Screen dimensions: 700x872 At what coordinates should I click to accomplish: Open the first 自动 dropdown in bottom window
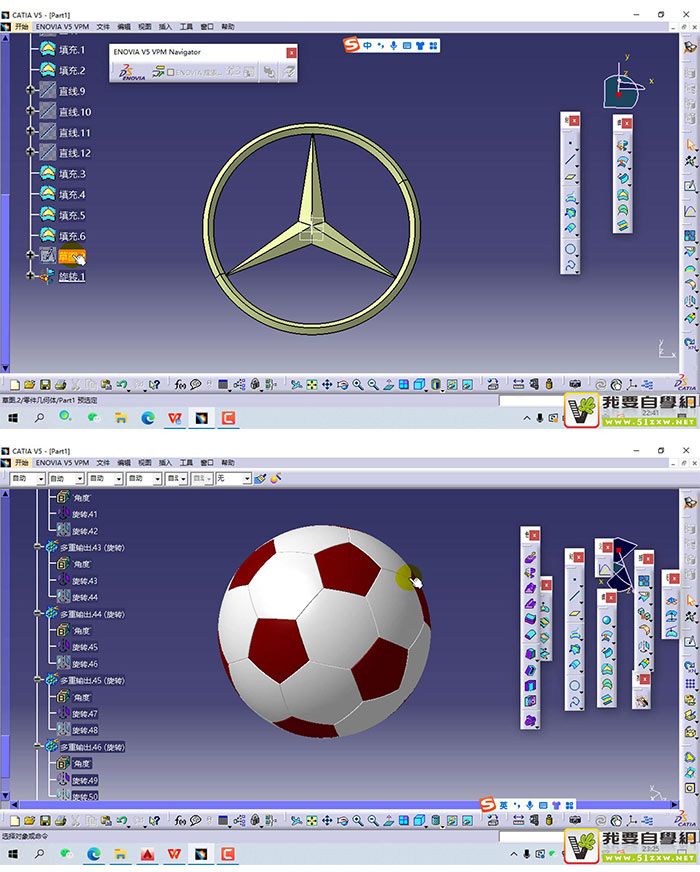coord(41,479)
